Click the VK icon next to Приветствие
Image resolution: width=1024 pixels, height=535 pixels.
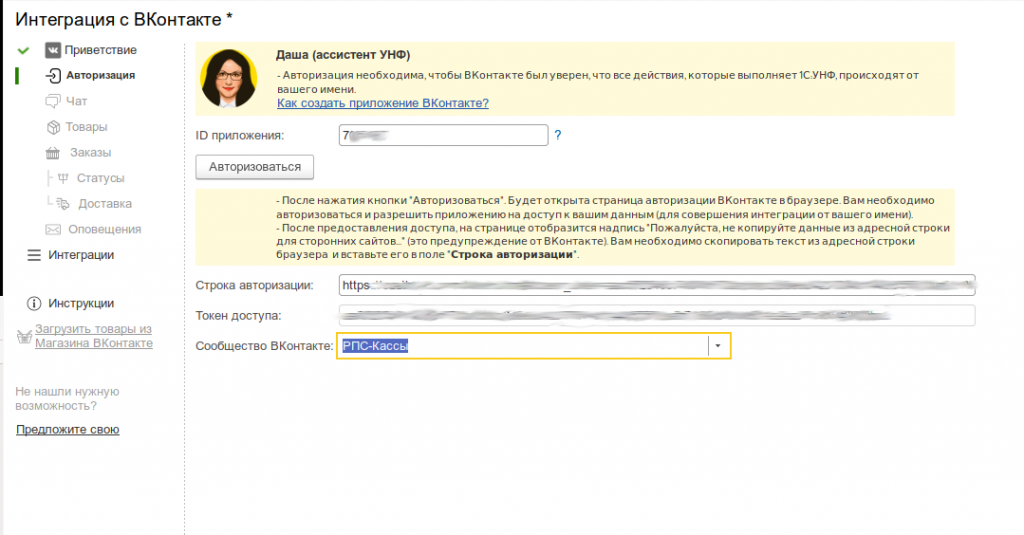[x=53, y=50]
